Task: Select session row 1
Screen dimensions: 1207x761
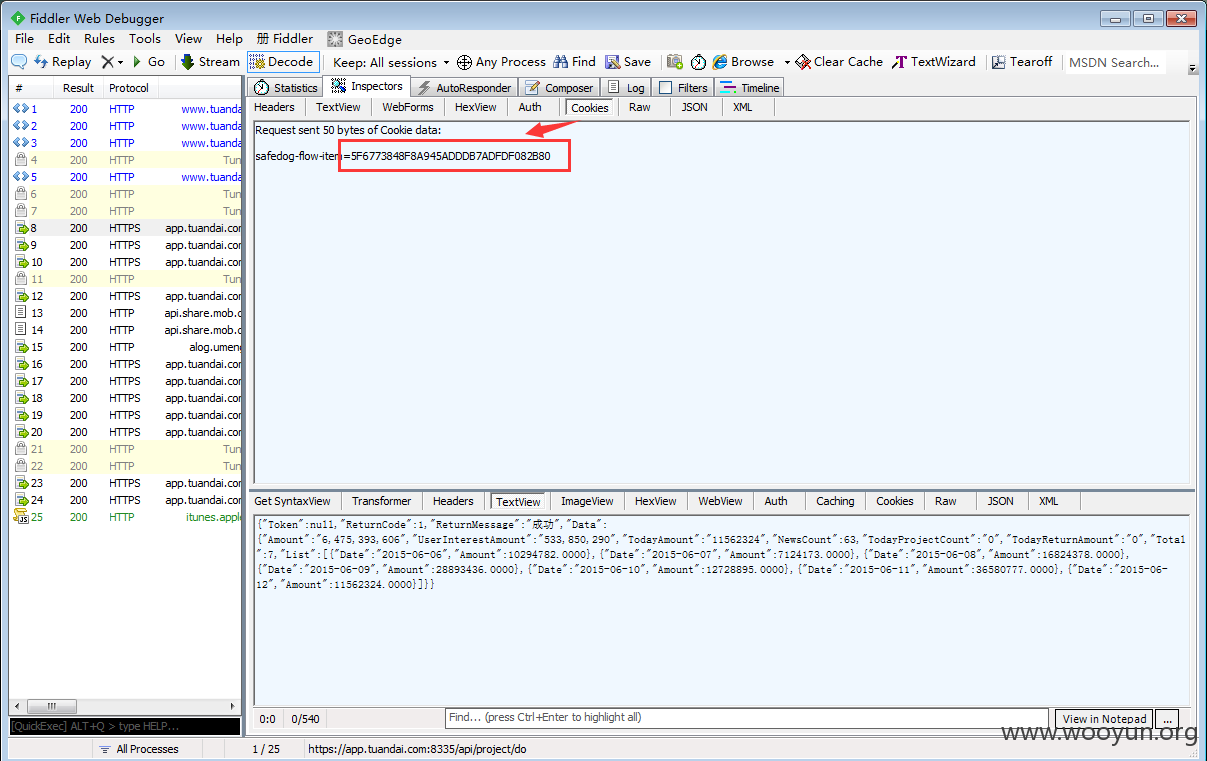Action: (x=126, y=109)
